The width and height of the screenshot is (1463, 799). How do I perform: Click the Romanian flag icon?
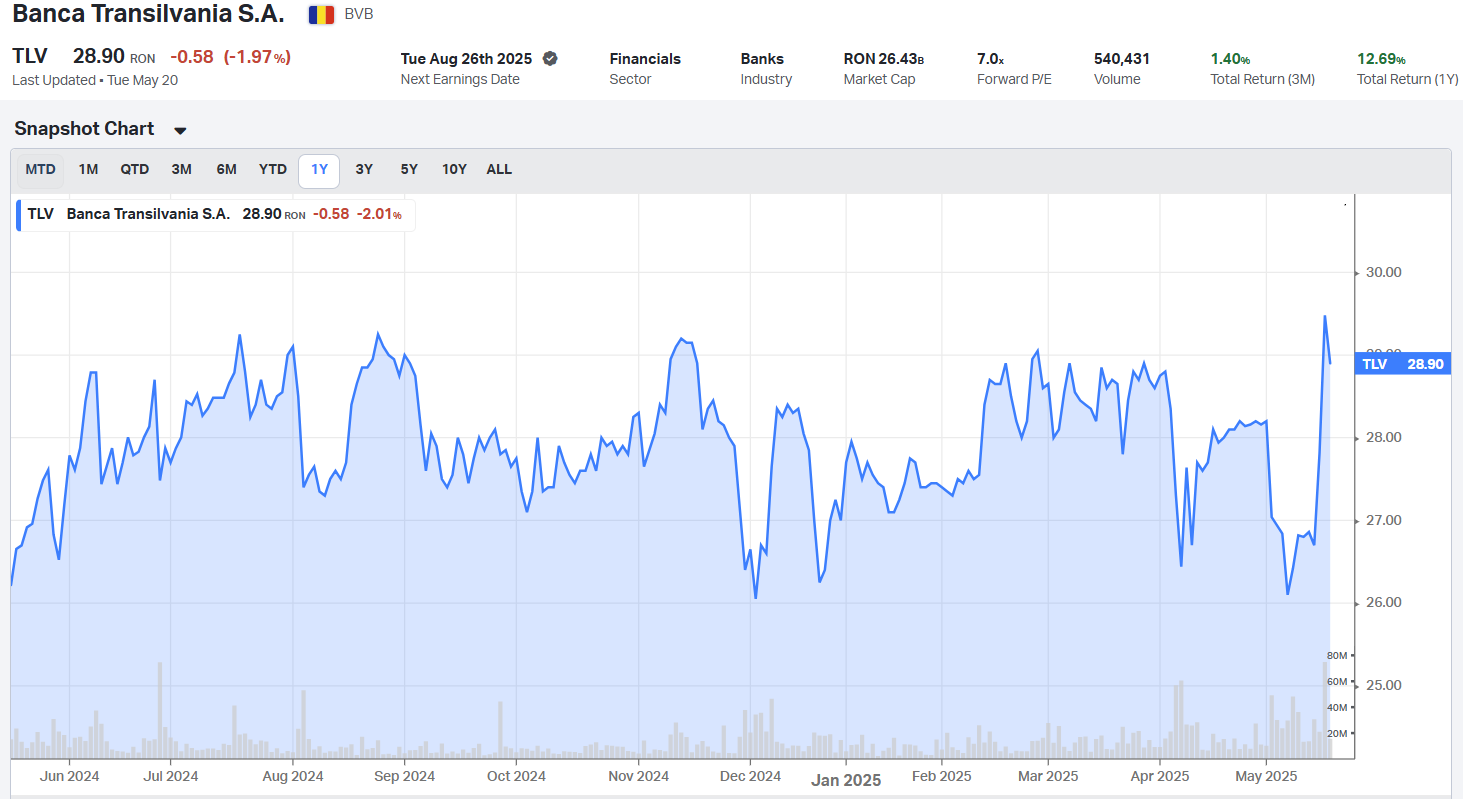(x=321, y=15)
